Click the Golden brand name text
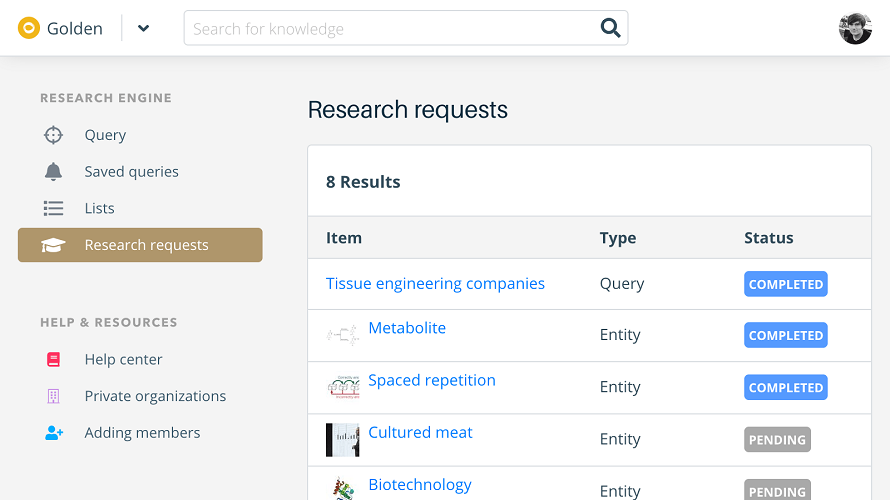This screenshot has width=890, height=500. coord(75,28)
